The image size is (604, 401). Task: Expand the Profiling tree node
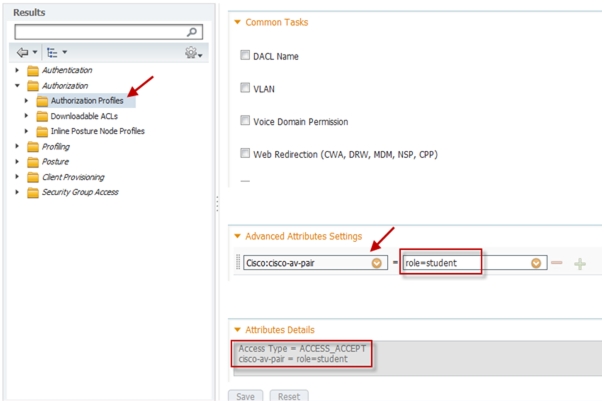tap(17, 146)
